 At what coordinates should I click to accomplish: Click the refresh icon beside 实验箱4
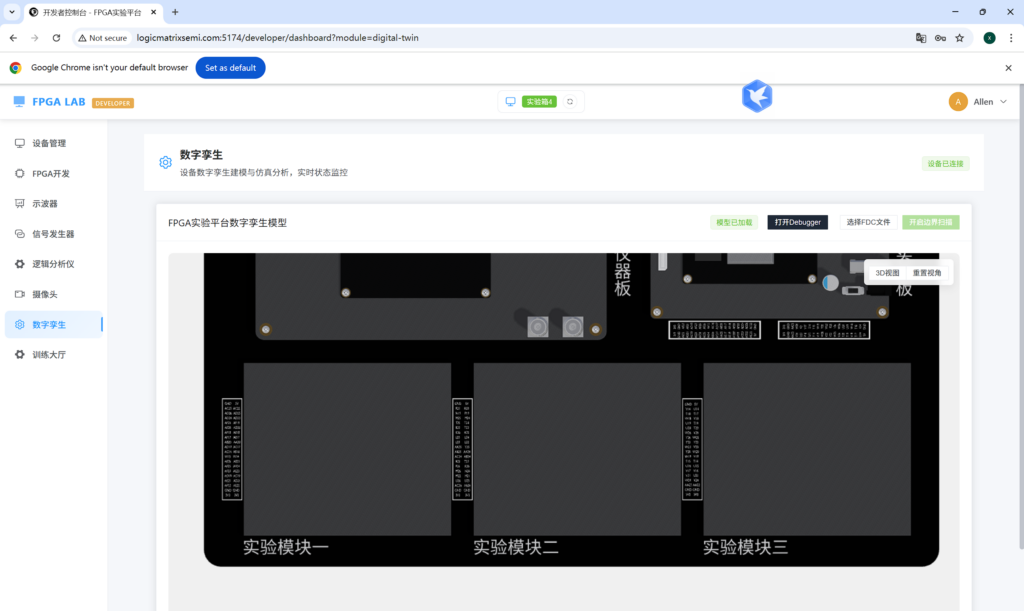(570, 102)
